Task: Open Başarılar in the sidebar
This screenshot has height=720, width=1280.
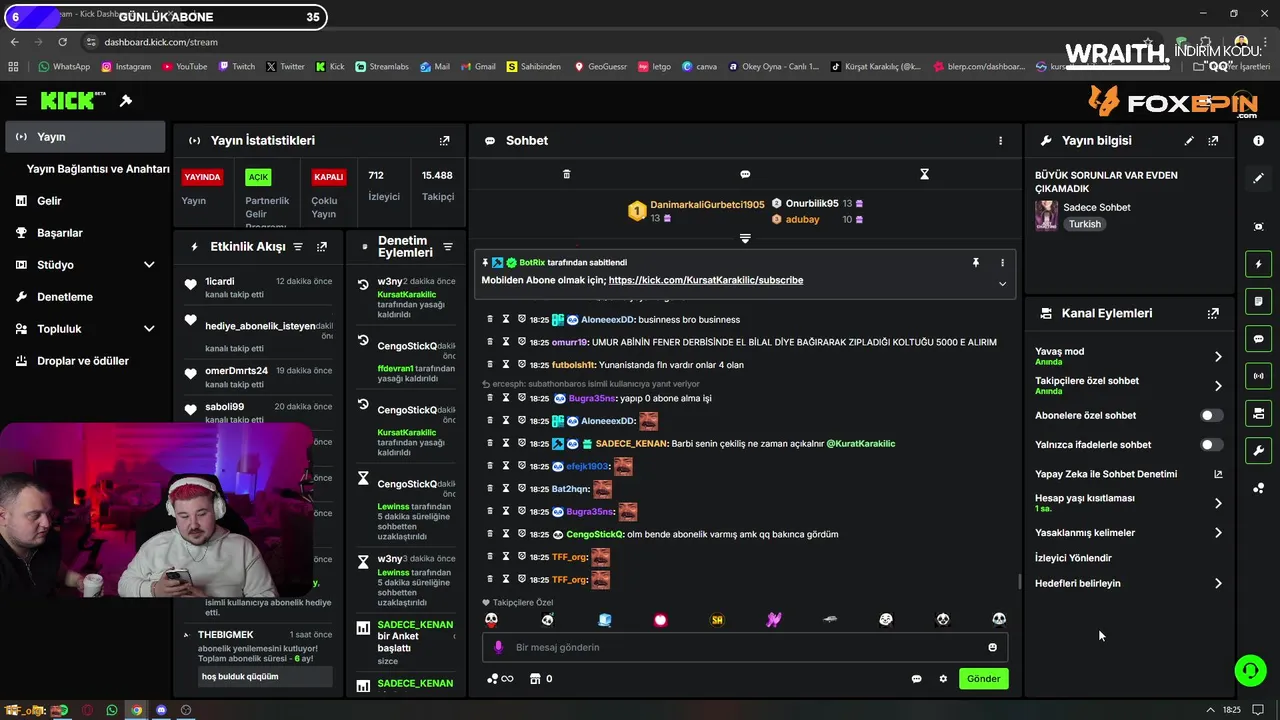Action: coord(59,233)
